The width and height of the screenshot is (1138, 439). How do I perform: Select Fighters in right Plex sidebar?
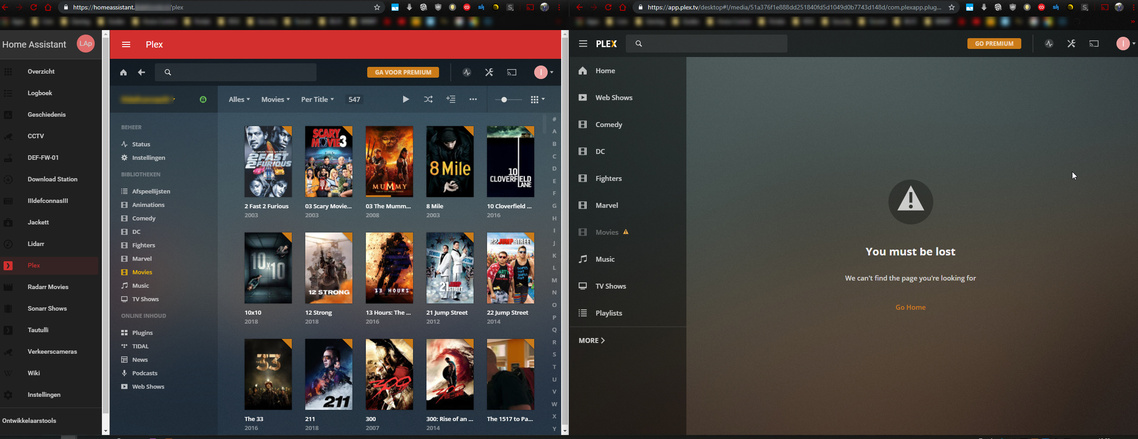[600, 179]
